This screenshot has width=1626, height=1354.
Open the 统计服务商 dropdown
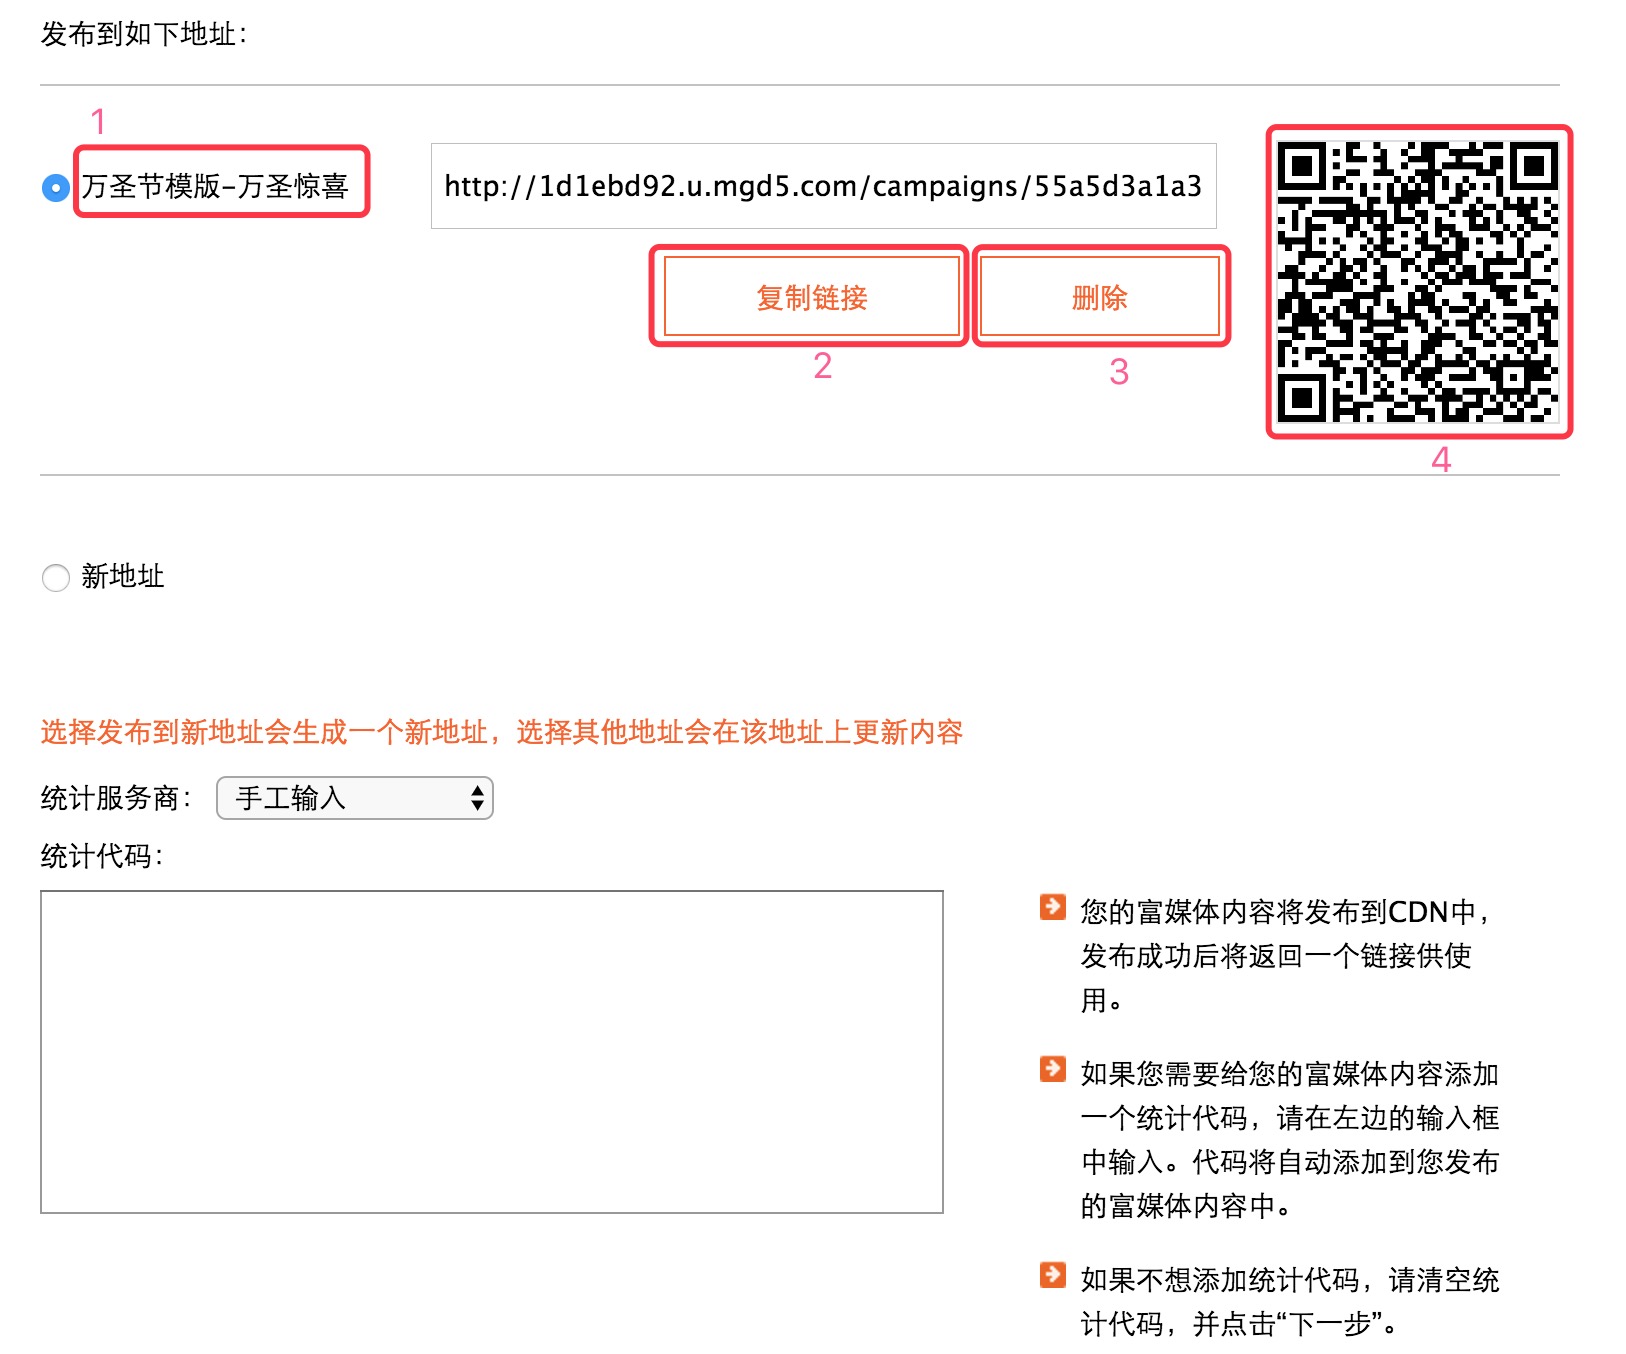click(355, 798)
